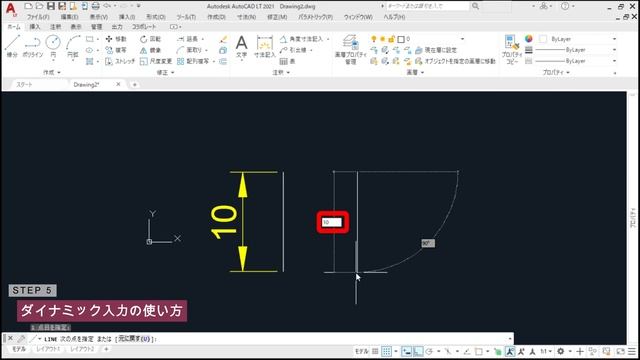Image resolution: width=640 pixels, height=360 pixels.
Task: Toggle dynamic input in status bar
Action: coord(407,351)
